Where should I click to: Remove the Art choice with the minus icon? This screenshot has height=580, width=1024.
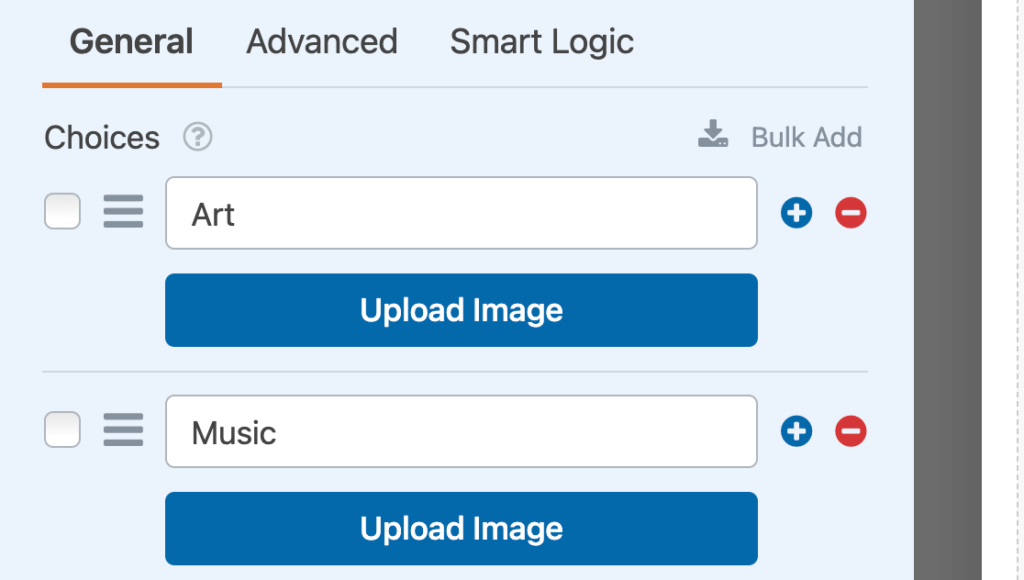pyautogui.click(x=850, y=212)
